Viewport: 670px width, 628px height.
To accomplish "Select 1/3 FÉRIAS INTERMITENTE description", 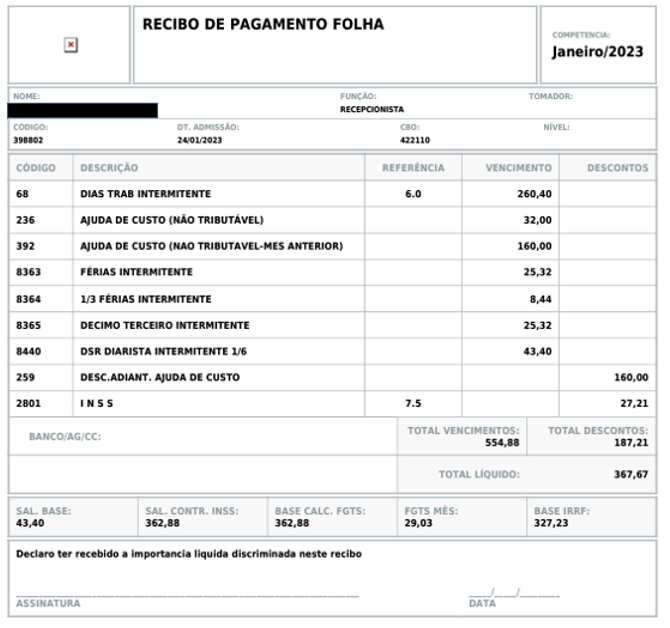I will (x=146, y=299).
